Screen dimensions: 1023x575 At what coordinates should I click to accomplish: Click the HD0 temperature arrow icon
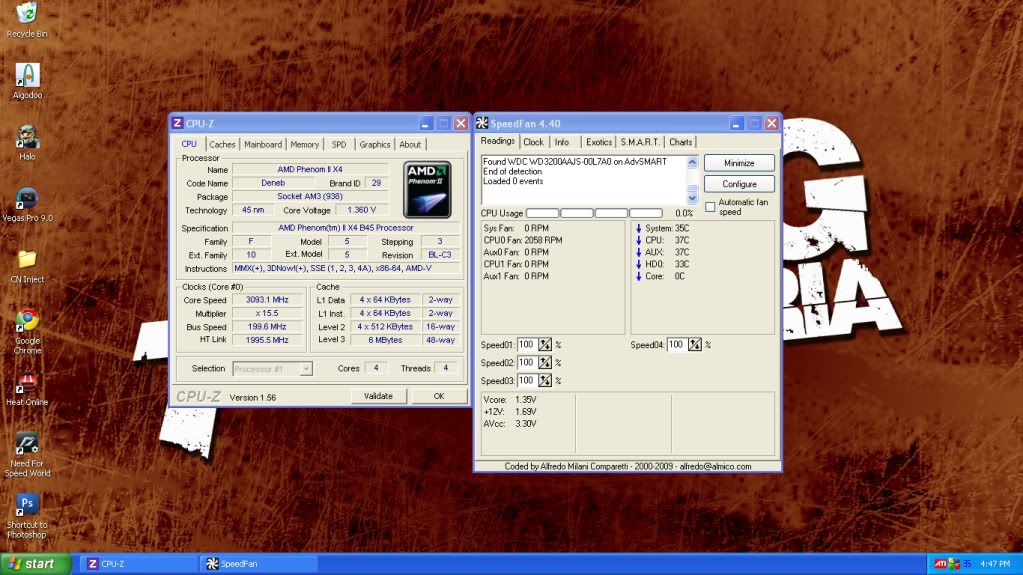638,264
